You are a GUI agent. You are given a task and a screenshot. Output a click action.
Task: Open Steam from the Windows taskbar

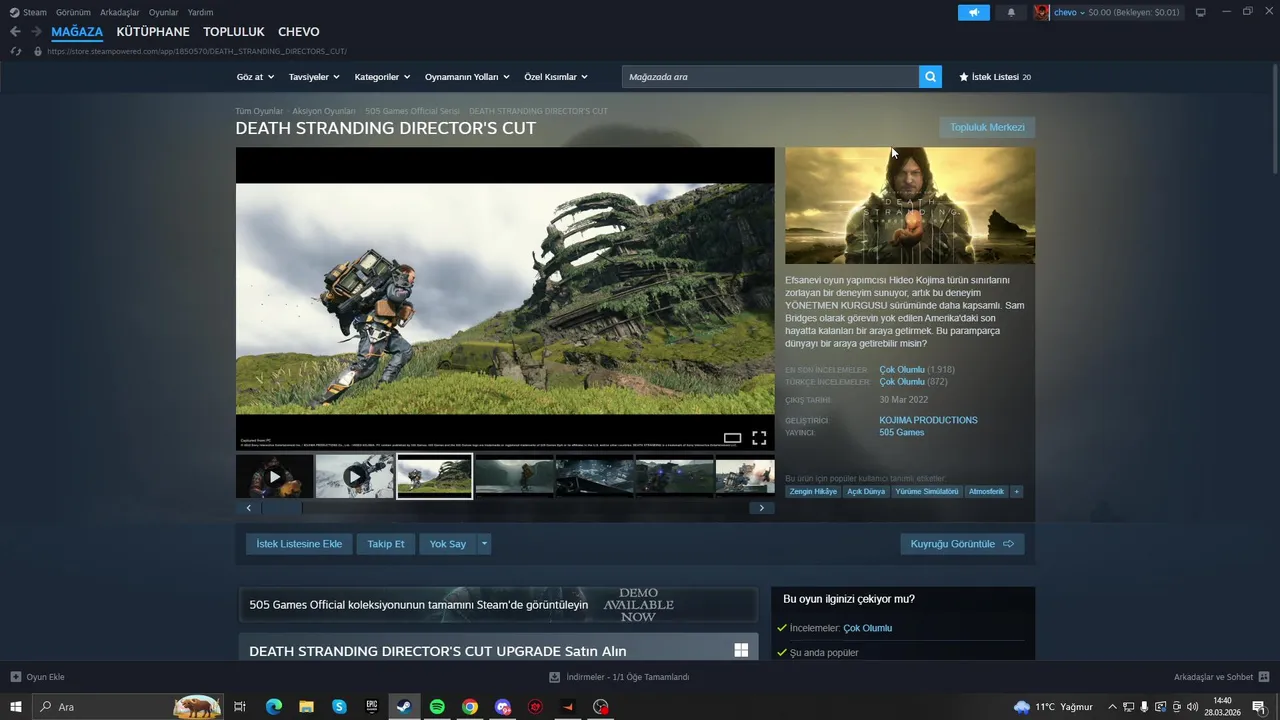coord(404,707)
